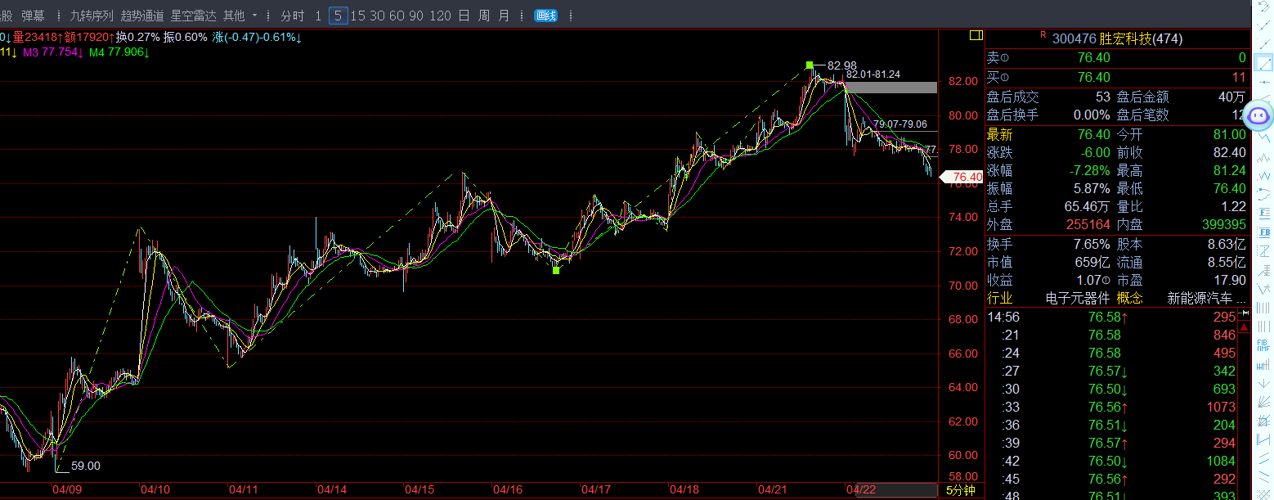Click the 5分钟 period label at bottom
The height and width of the screenshot is (500, 1274).
961,490
